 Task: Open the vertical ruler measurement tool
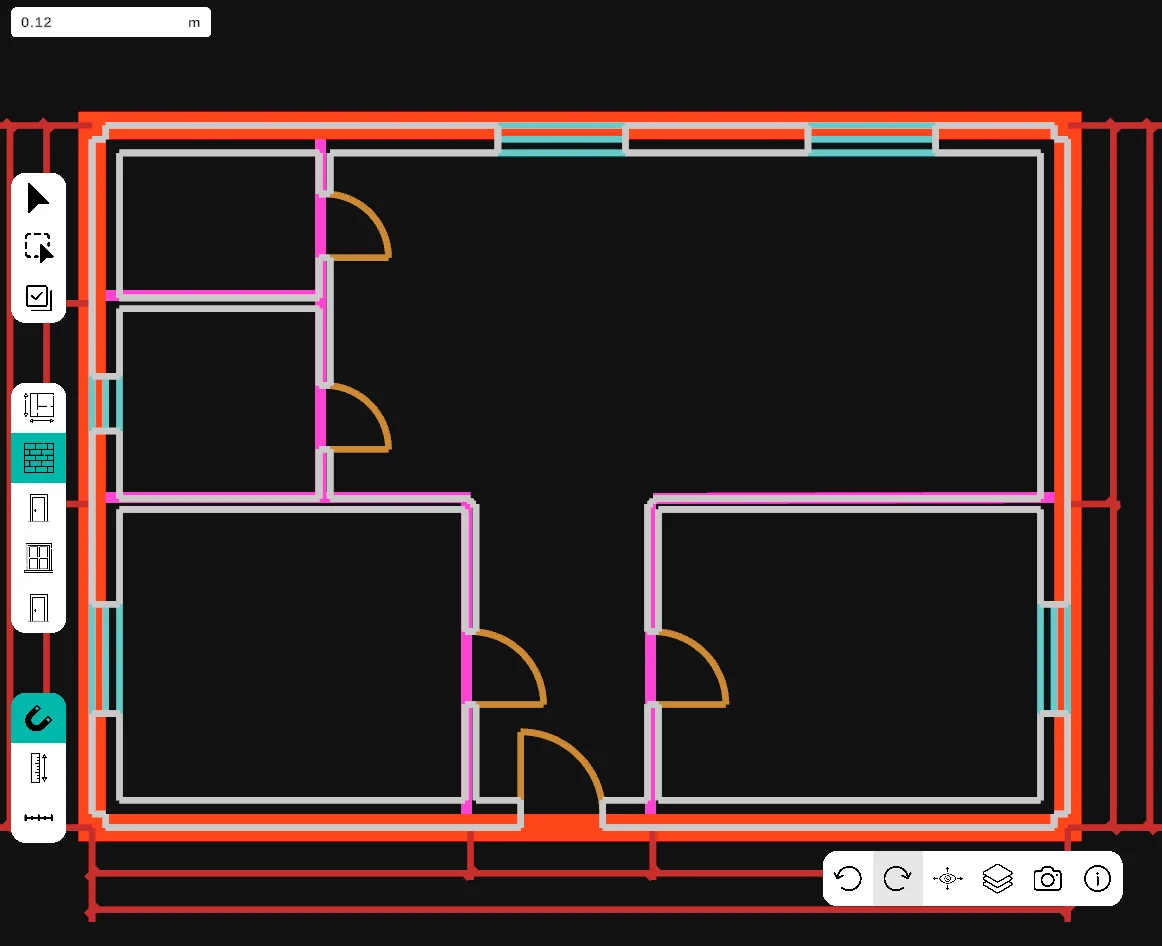[x=39, y=767]
